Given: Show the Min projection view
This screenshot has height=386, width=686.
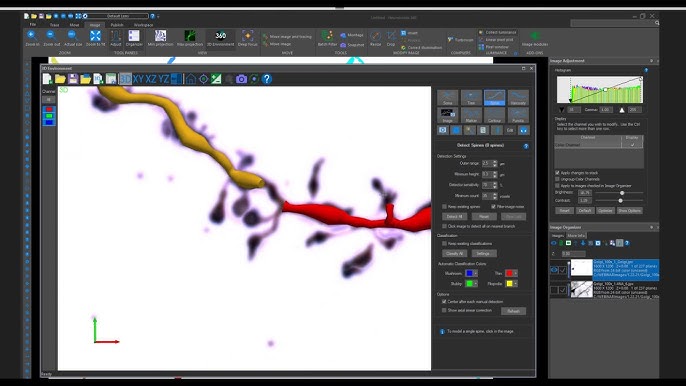Looking at the screenshot, I should (160, 38).
